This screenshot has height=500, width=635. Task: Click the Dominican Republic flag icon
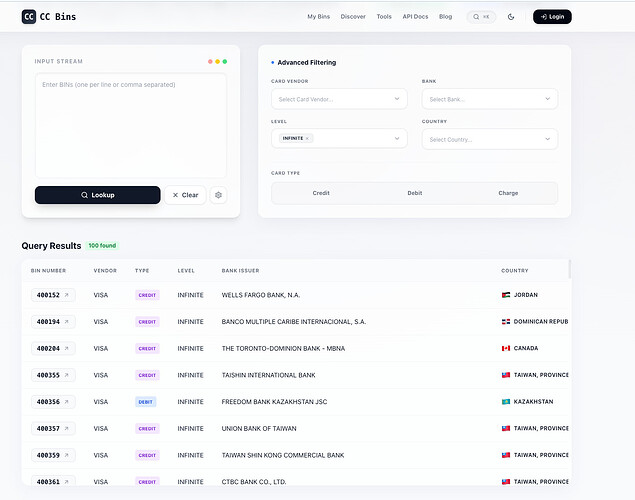coord(506,321)
